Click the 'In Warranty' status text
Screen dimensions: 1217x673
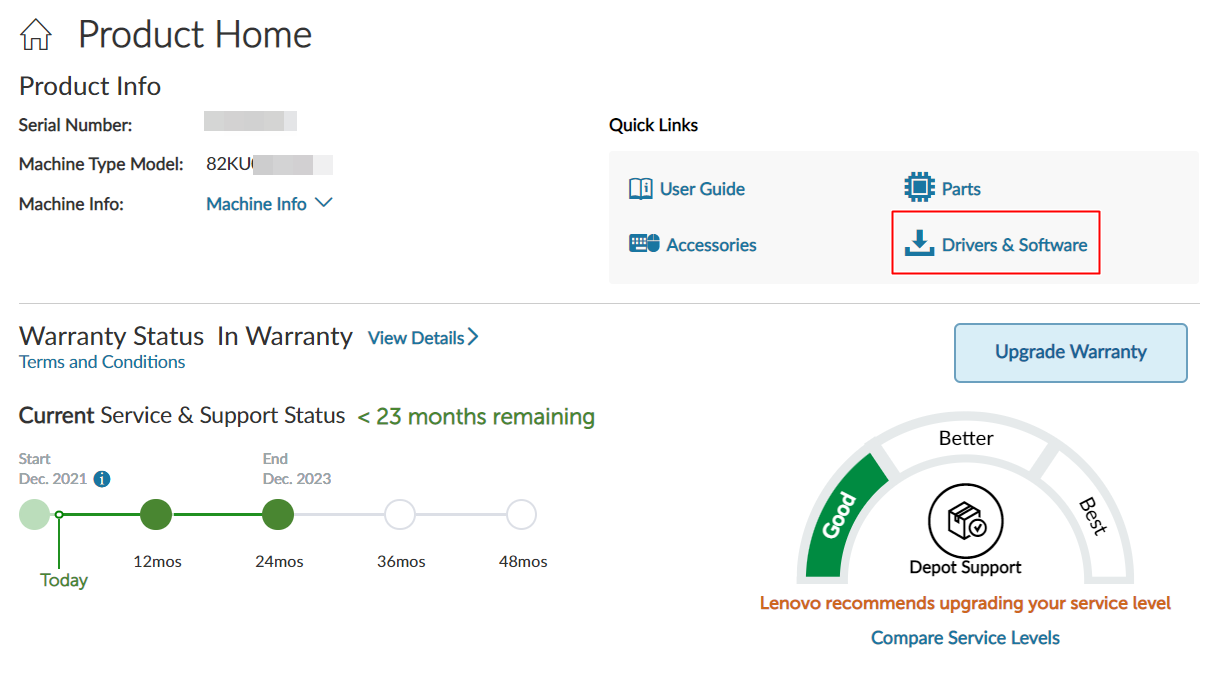(285, 336)
